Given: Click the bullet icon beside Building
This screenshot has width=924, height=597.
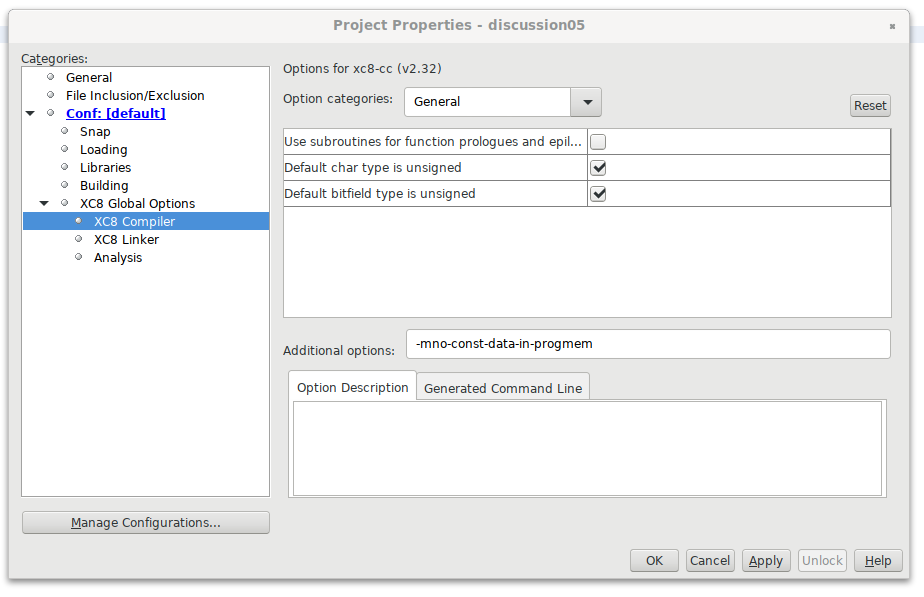Looking at the screenshot, I should tap(64, 185).
